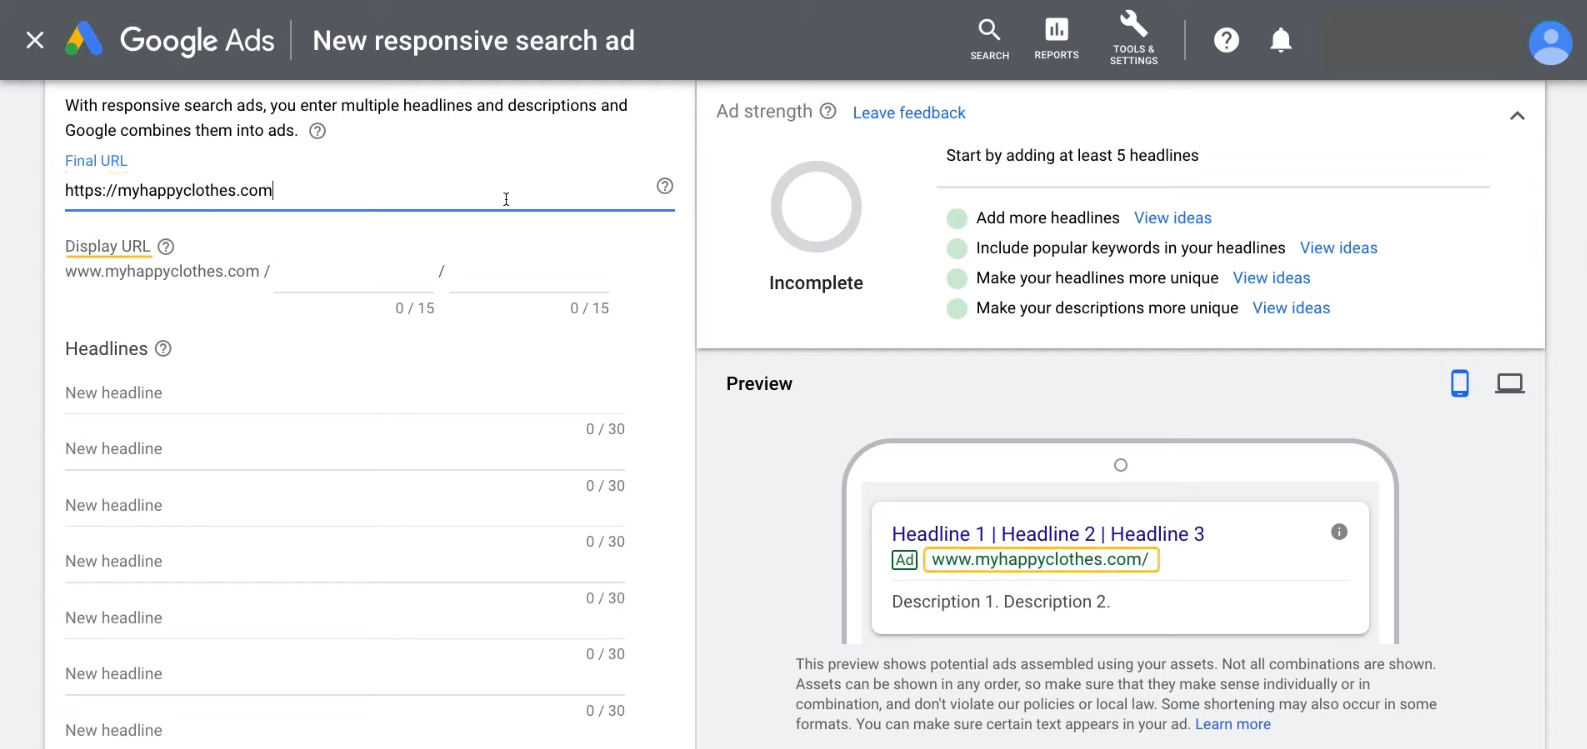Click the fifth New headline field
The height and width of the screenshot is (749, 1587).
pos(345,618)
